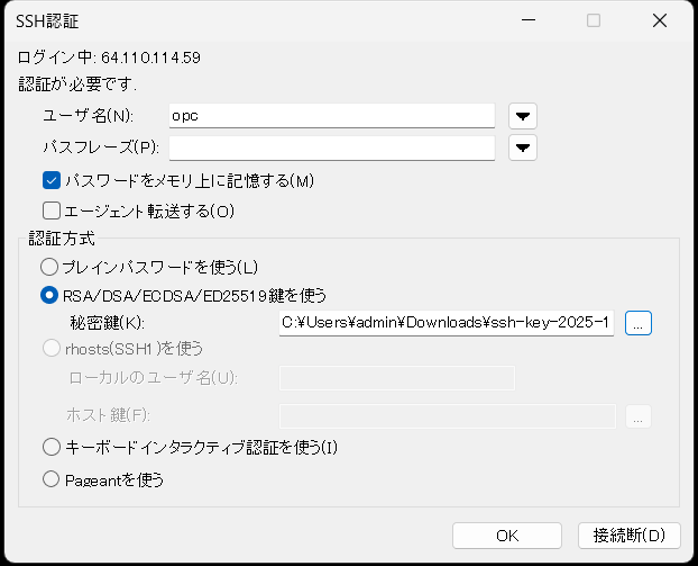Minimize the SSH認証 dialog

click(527, 21)
